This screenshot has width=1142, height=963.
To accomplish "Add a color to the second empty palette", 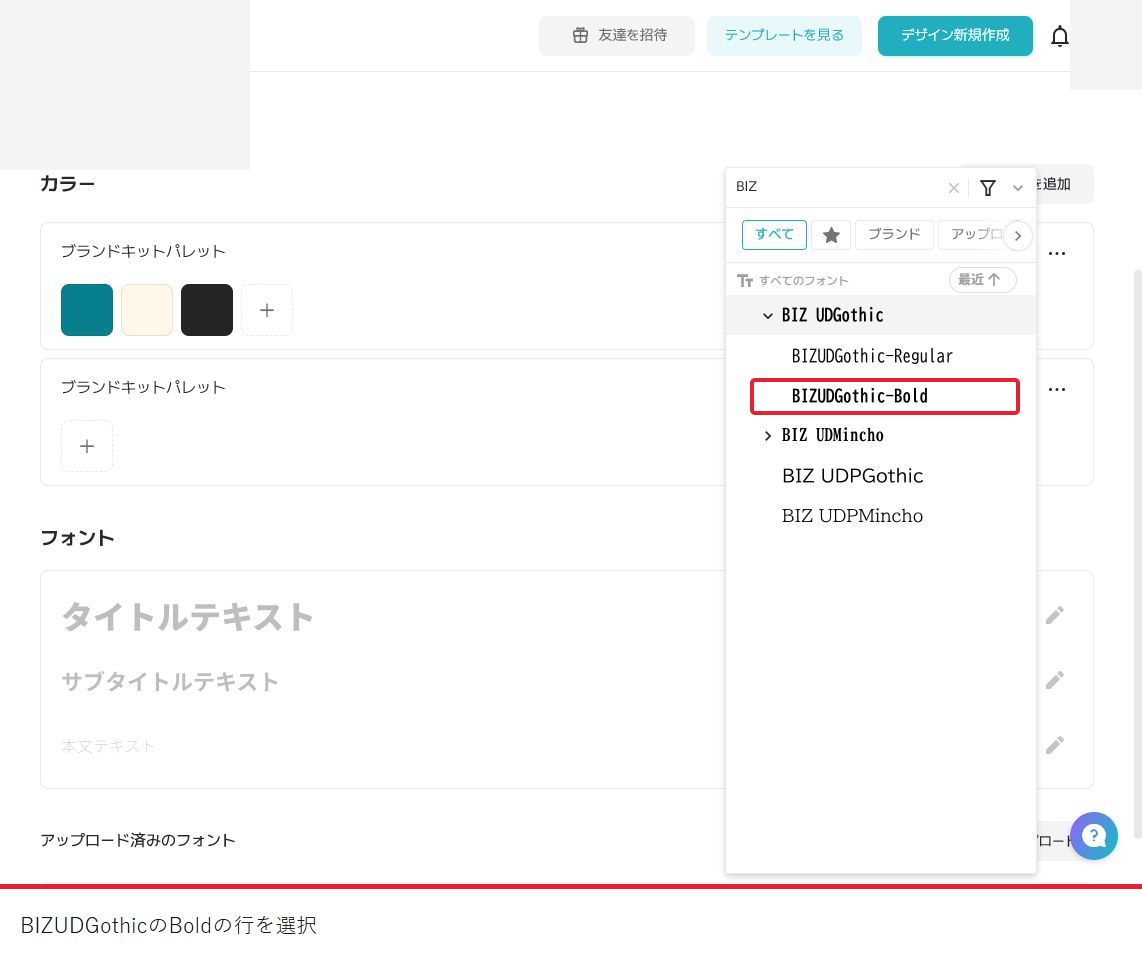I will coord(87,446).
